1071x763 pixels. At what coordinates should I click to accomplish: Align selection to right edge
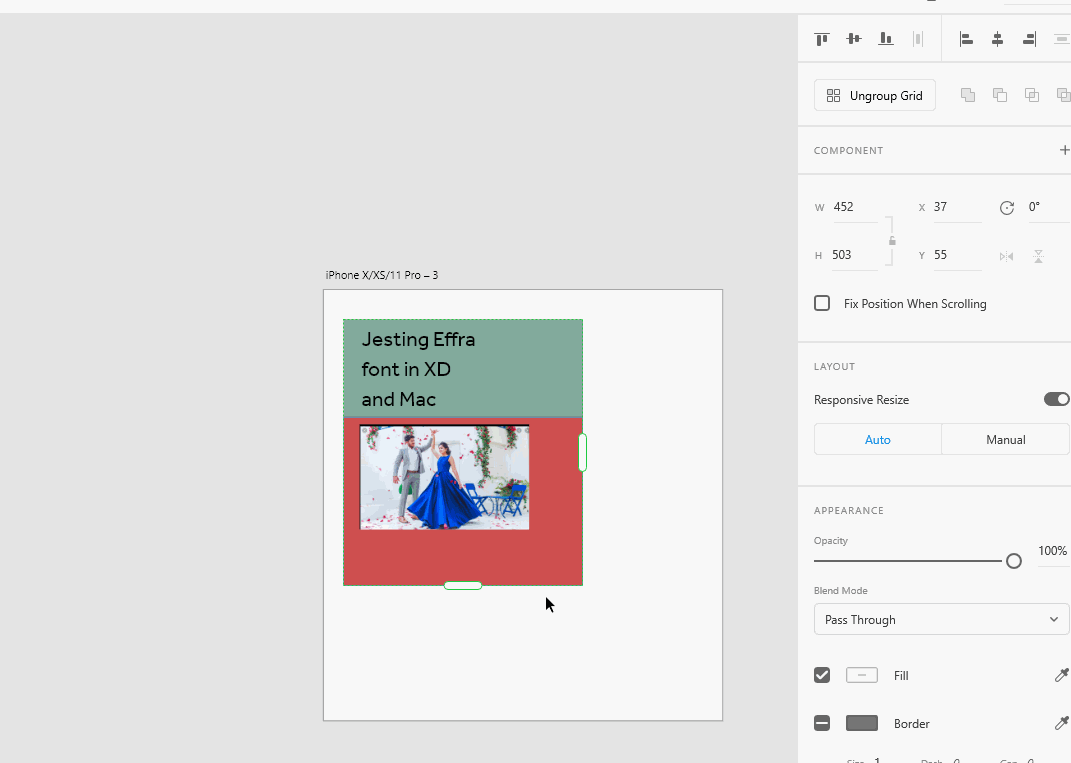click(1029, 39)
